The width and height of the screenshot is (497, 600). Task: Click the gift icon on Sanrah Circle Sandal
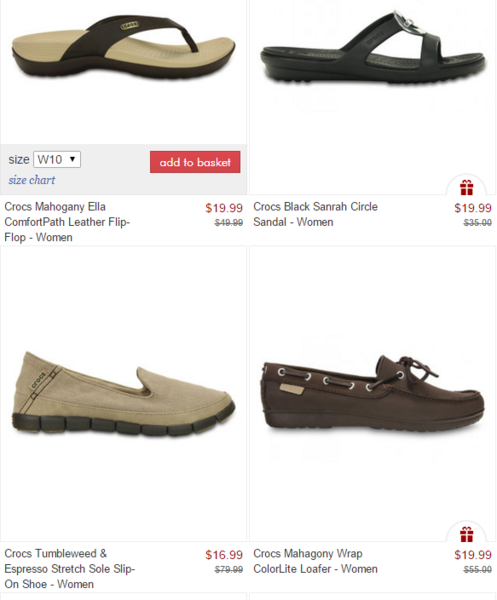466,188
